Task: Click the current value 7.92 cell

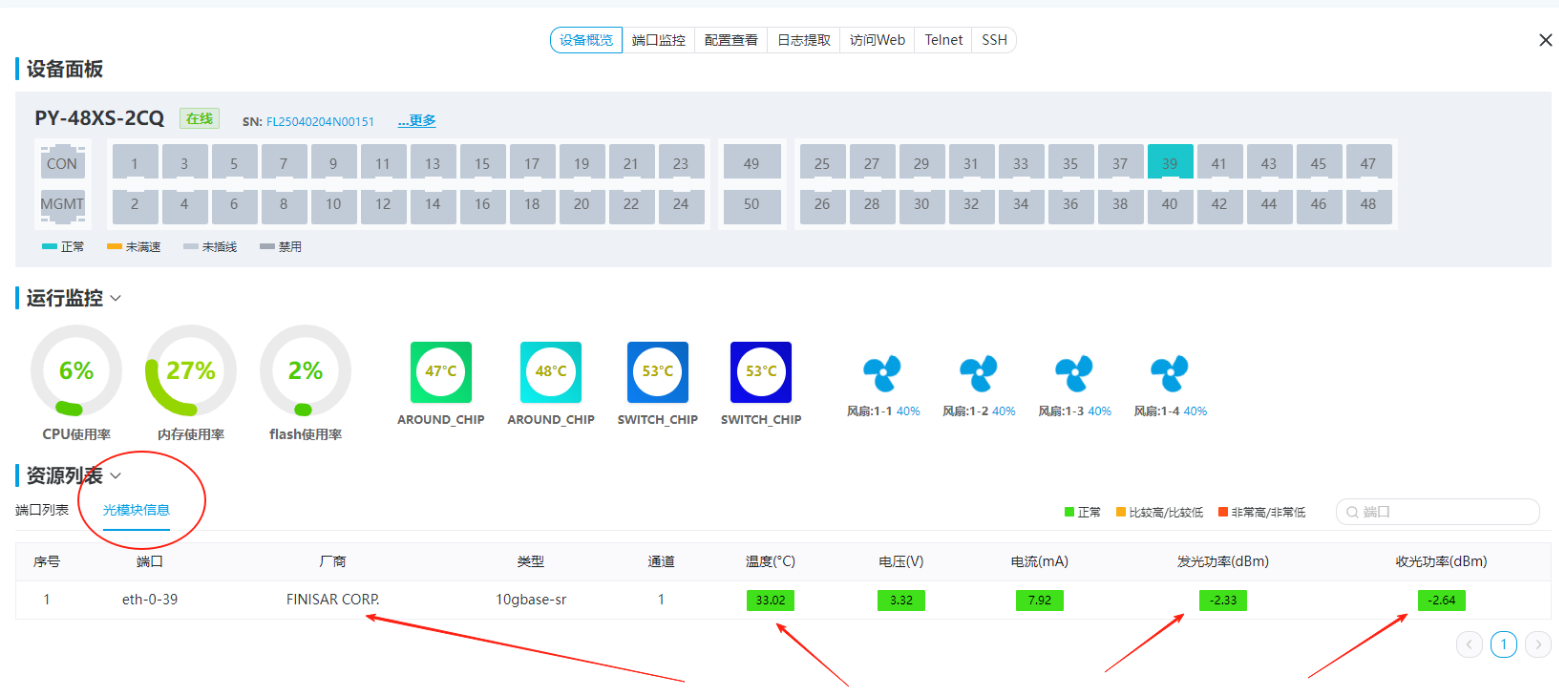Action: tap(1039, 600)
